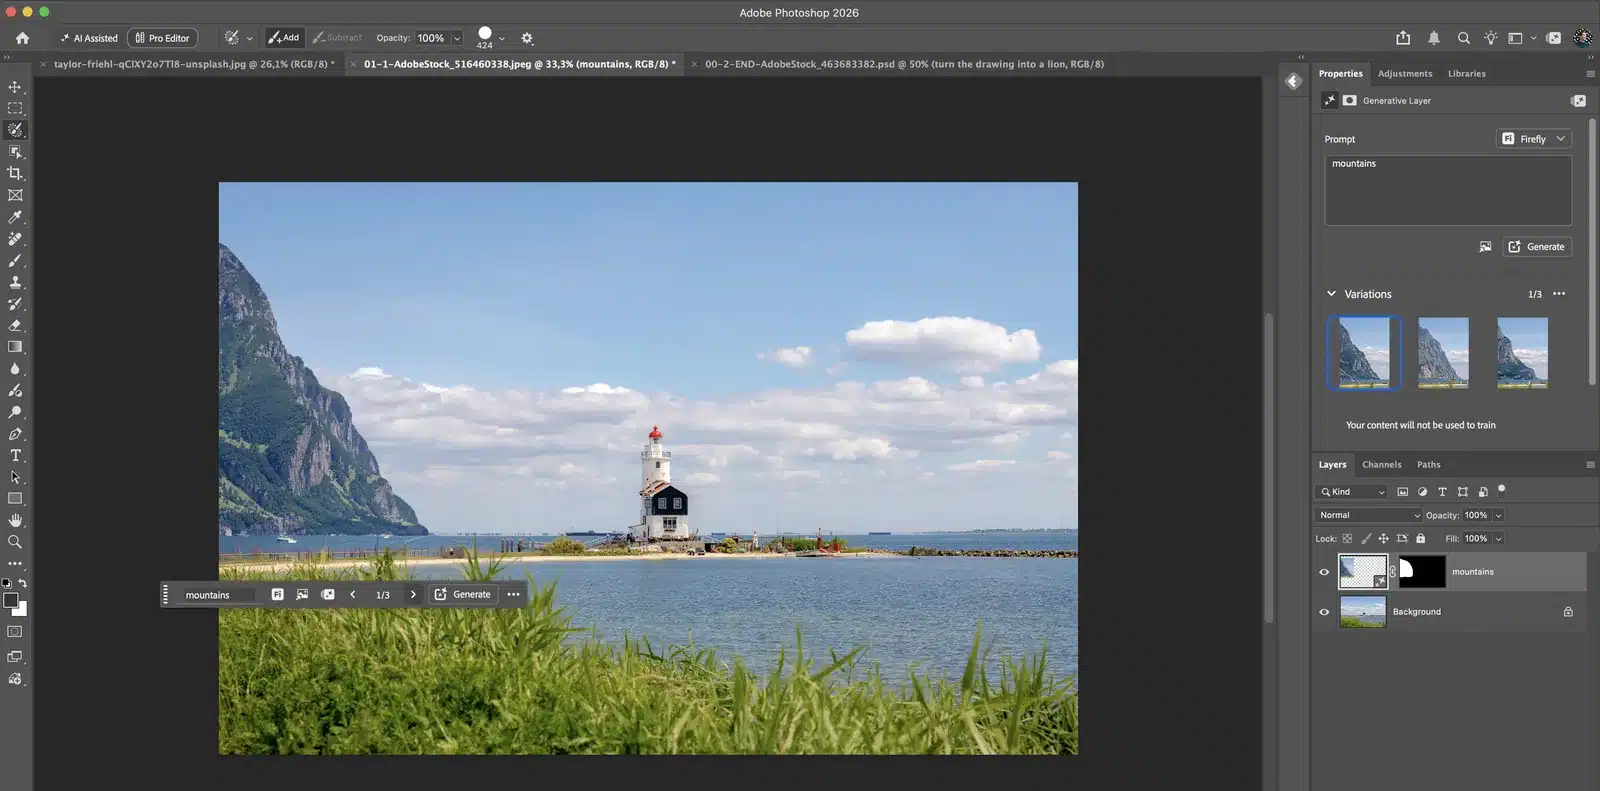Select the Eyedropper tool
The height and width of the screenshot is (791, 1600).
coord(15,217)
